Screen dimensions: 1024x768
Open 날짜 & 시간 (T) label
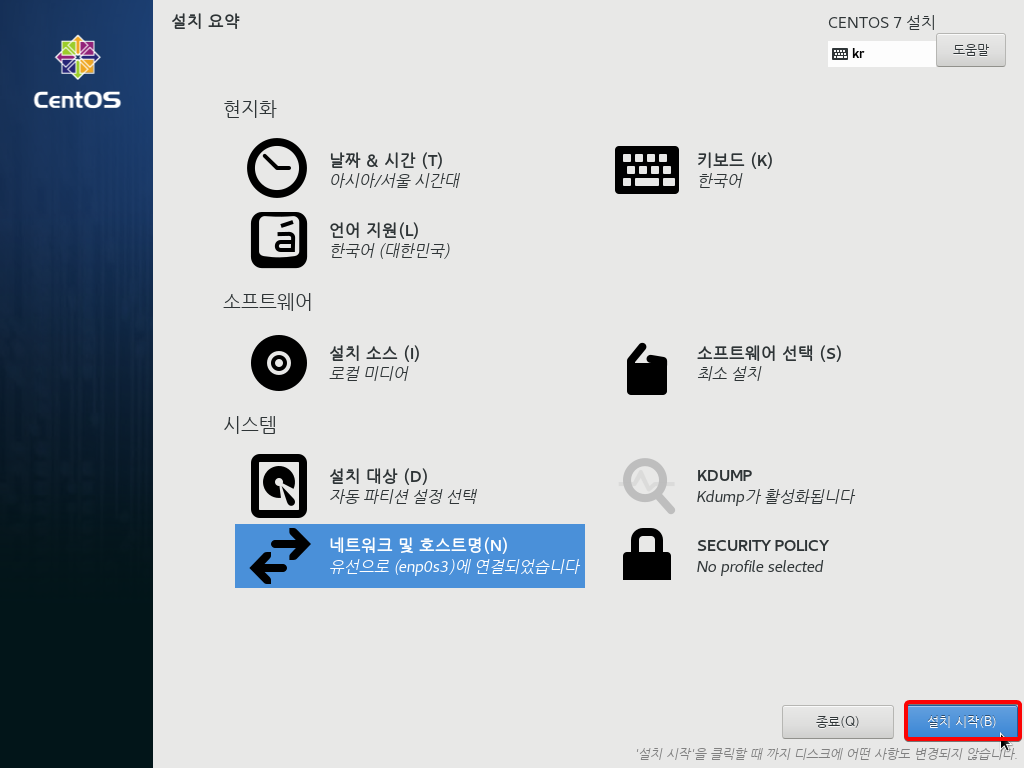click(x=386, y=160)
